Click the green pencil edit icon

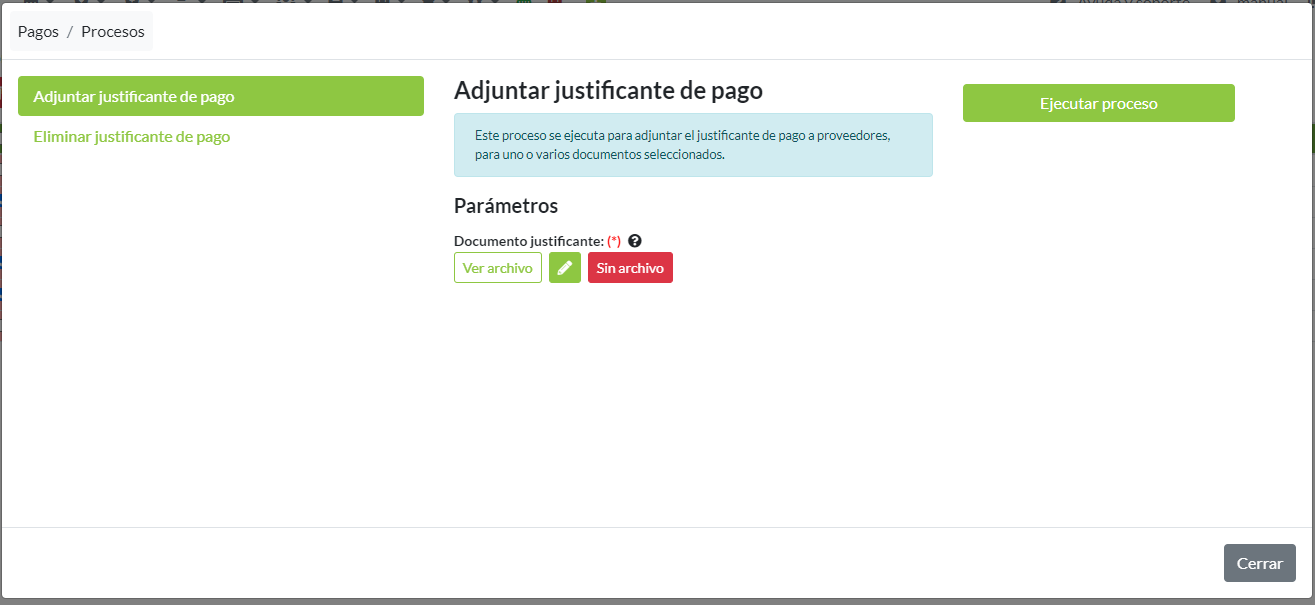click(565, 268)
